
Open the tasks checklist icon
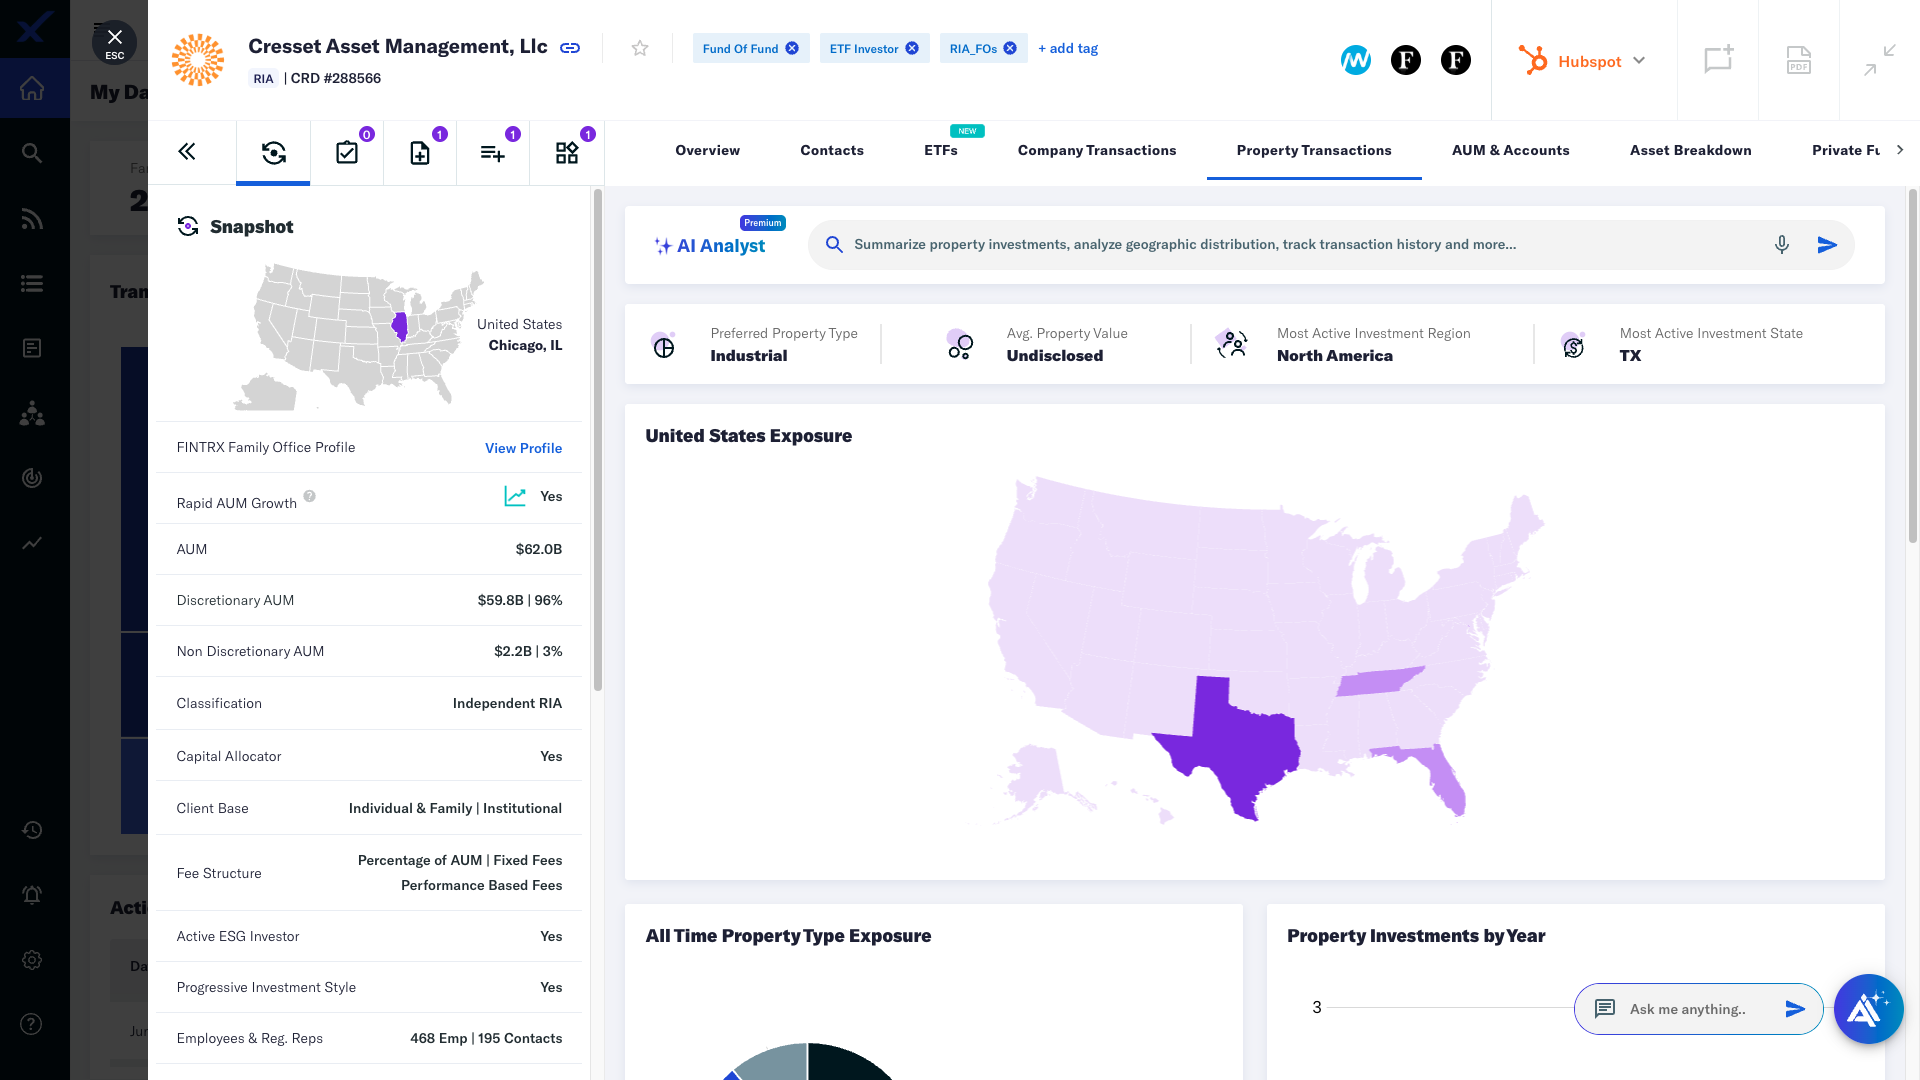(347, 152)
